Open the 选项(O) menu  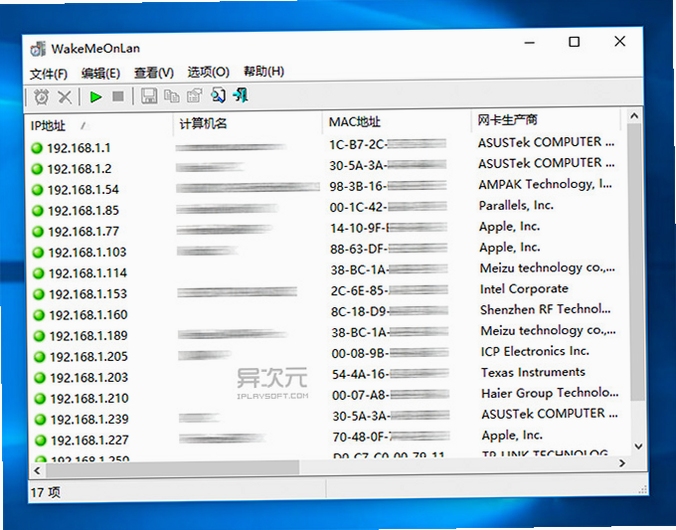click(208, 72)
